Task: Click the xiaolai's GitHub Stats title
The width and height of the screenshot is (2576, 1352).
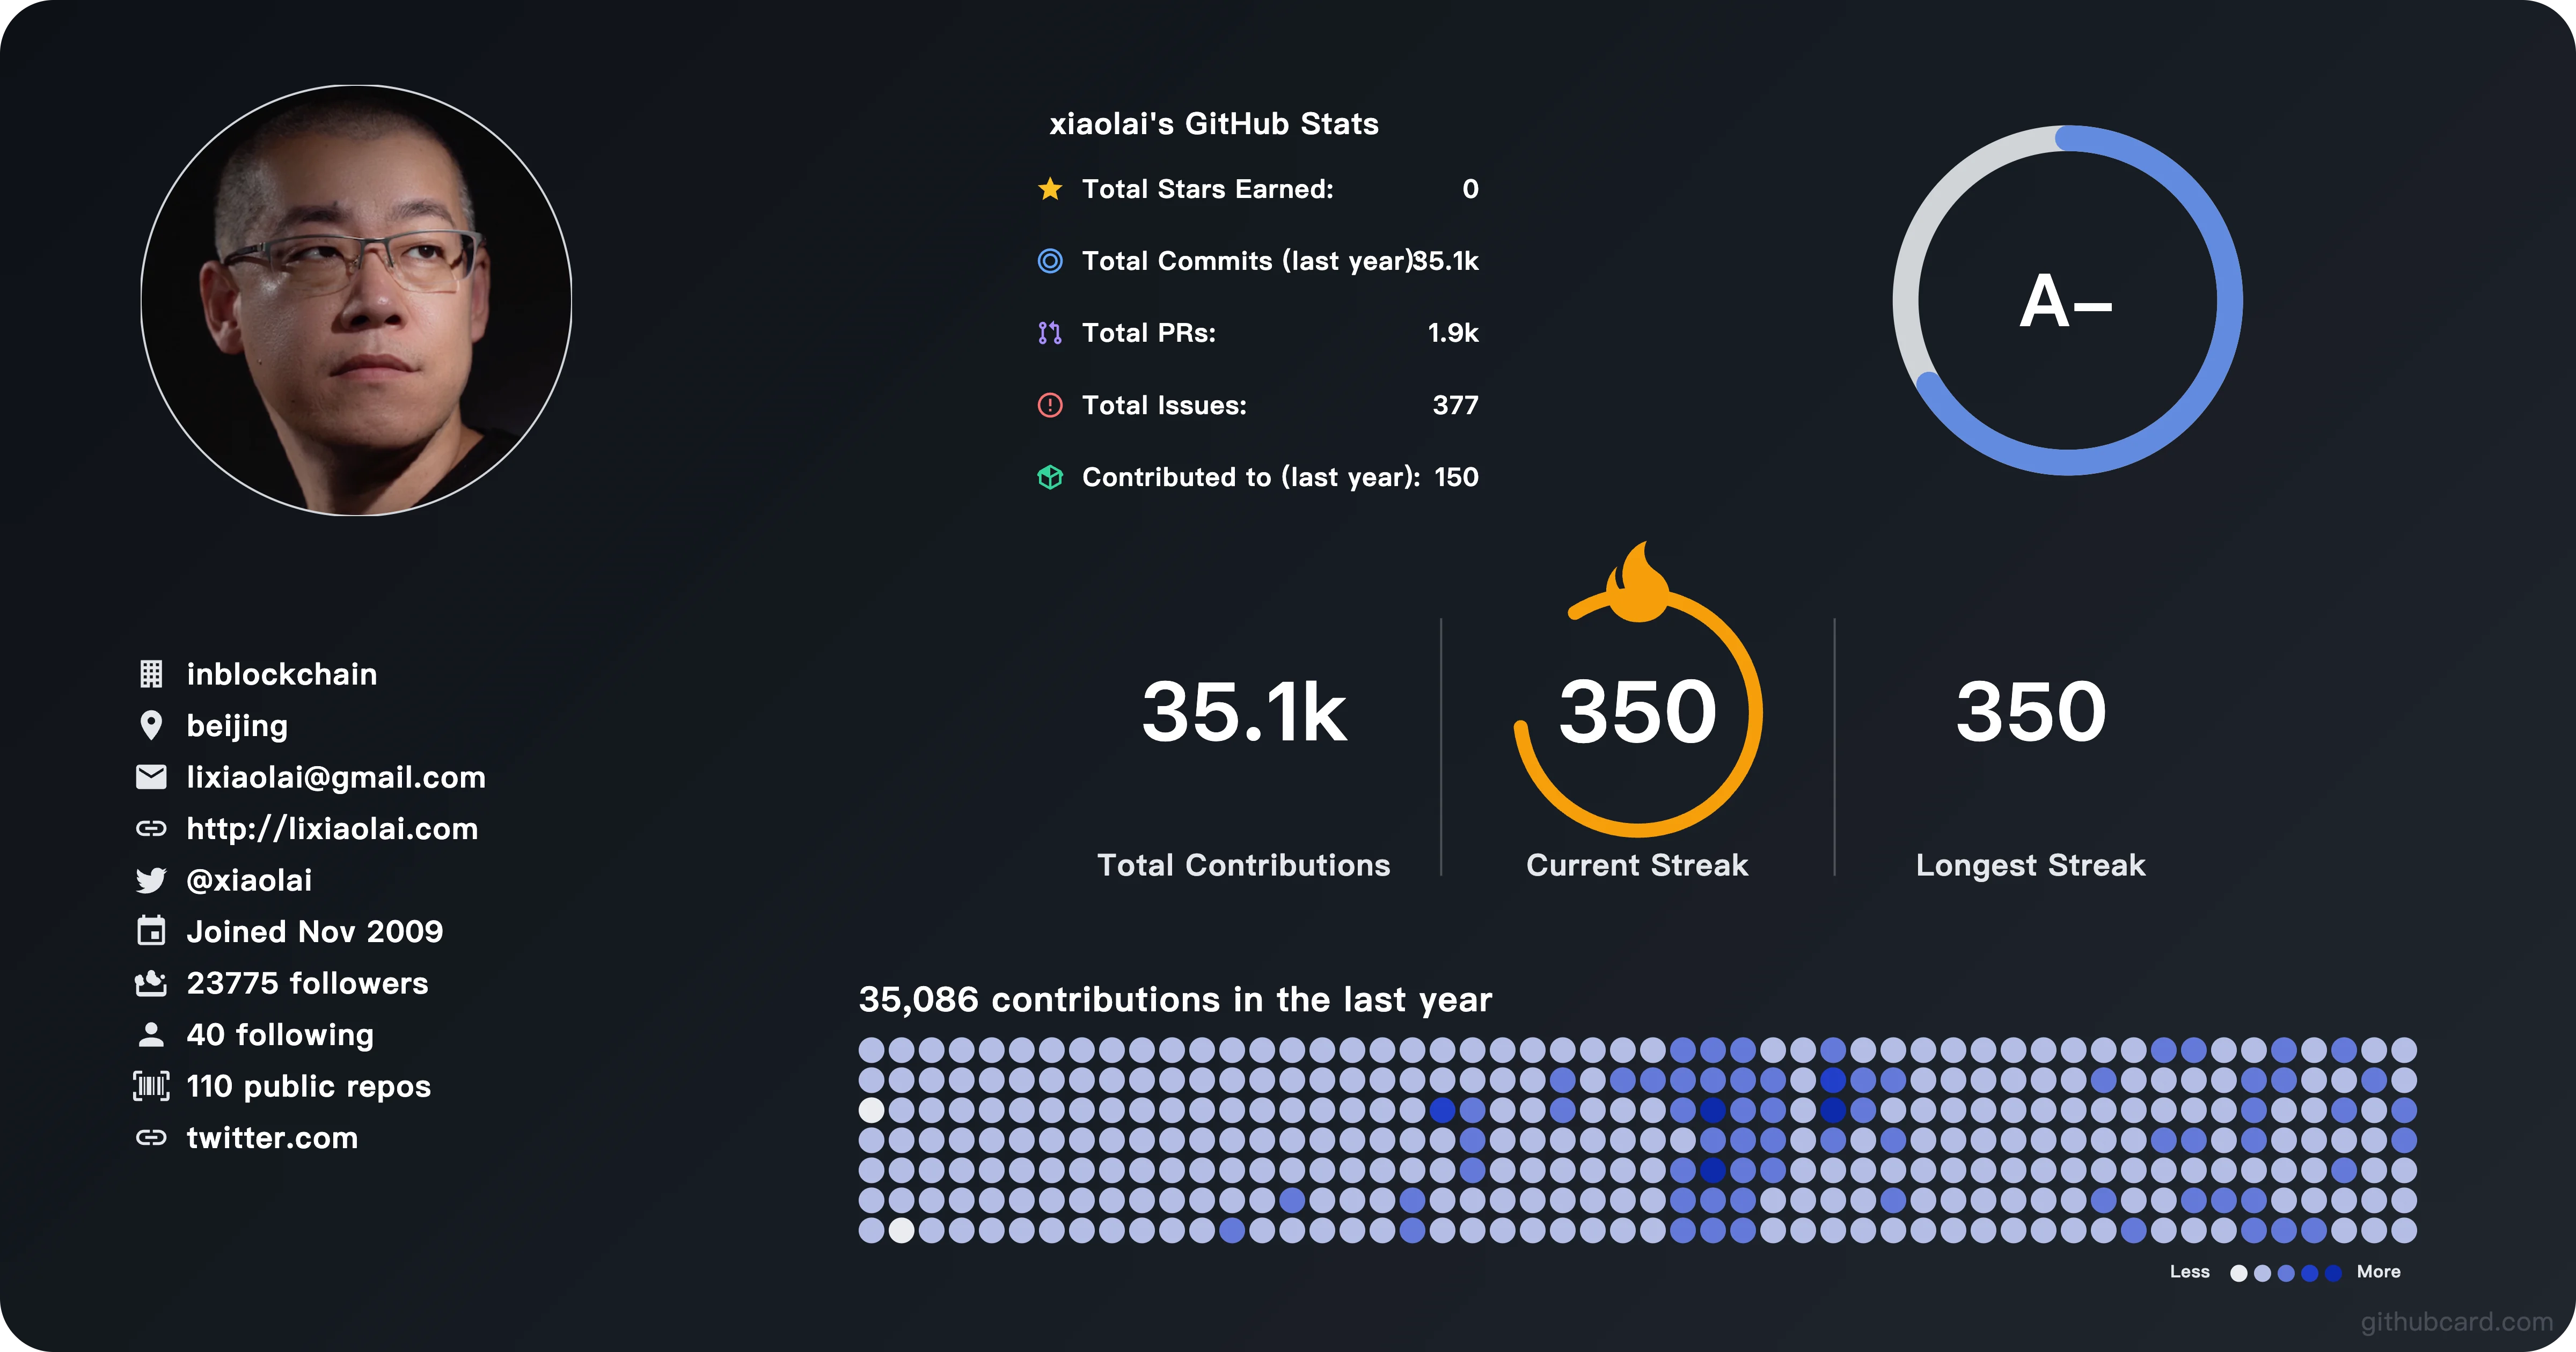Action: pos(1214,124)
